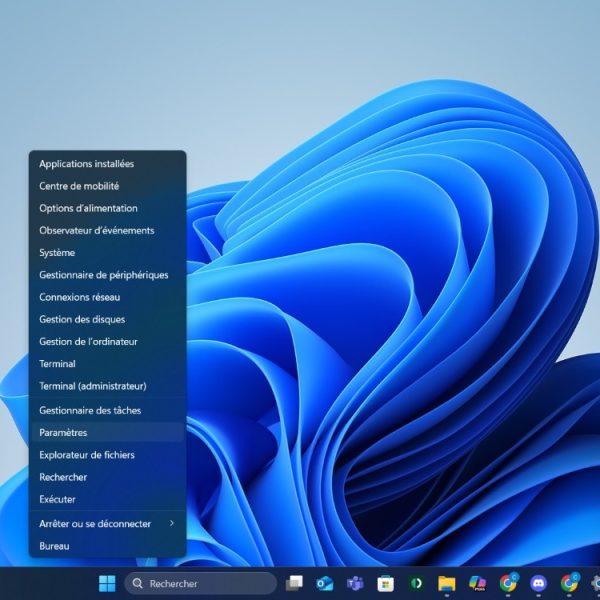This screenshot has height=600, width=600.
Task: Choose Exécuter from the menu
Action: click(x=108, y=499)
